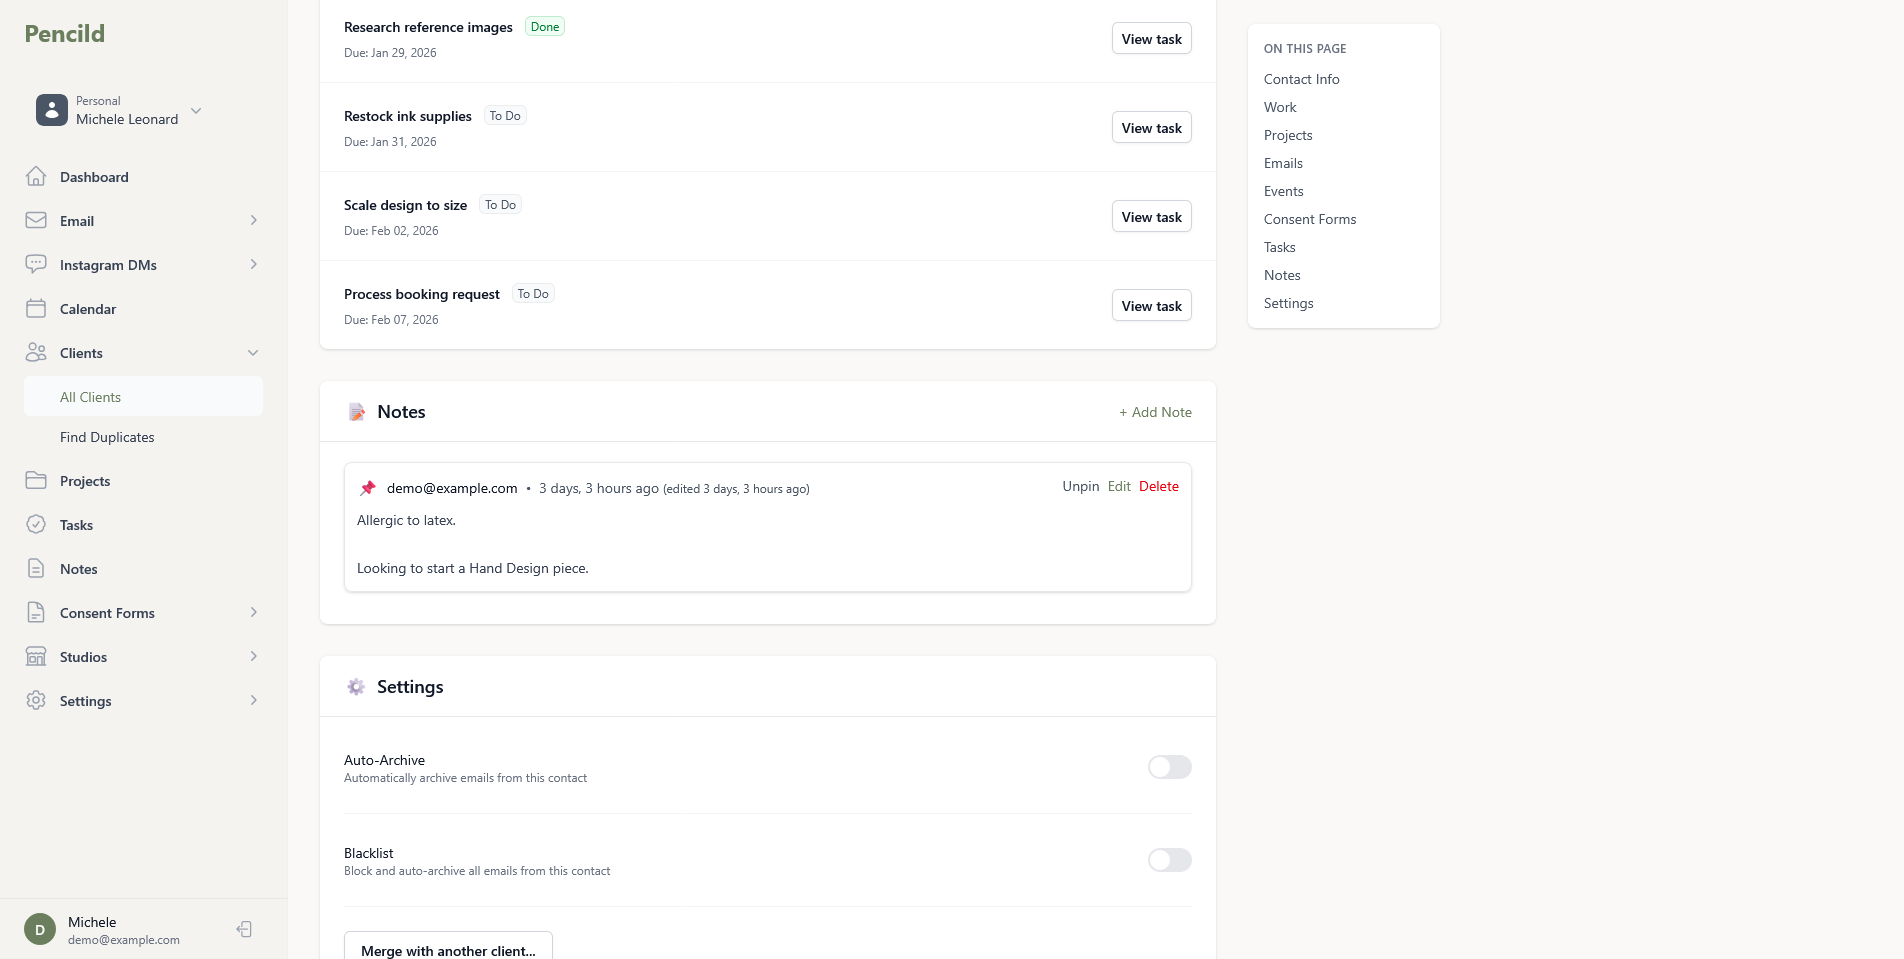
Task: Click the Dashboard home icon
Action: pyautogui.click(x=36, y=177)
